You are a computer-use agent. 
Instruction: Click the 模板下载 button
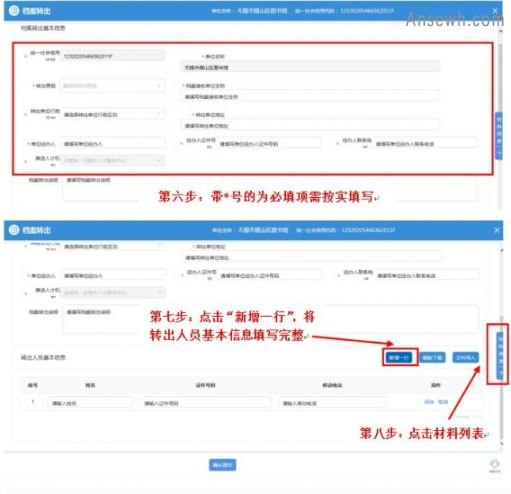[x=432, y=357]
